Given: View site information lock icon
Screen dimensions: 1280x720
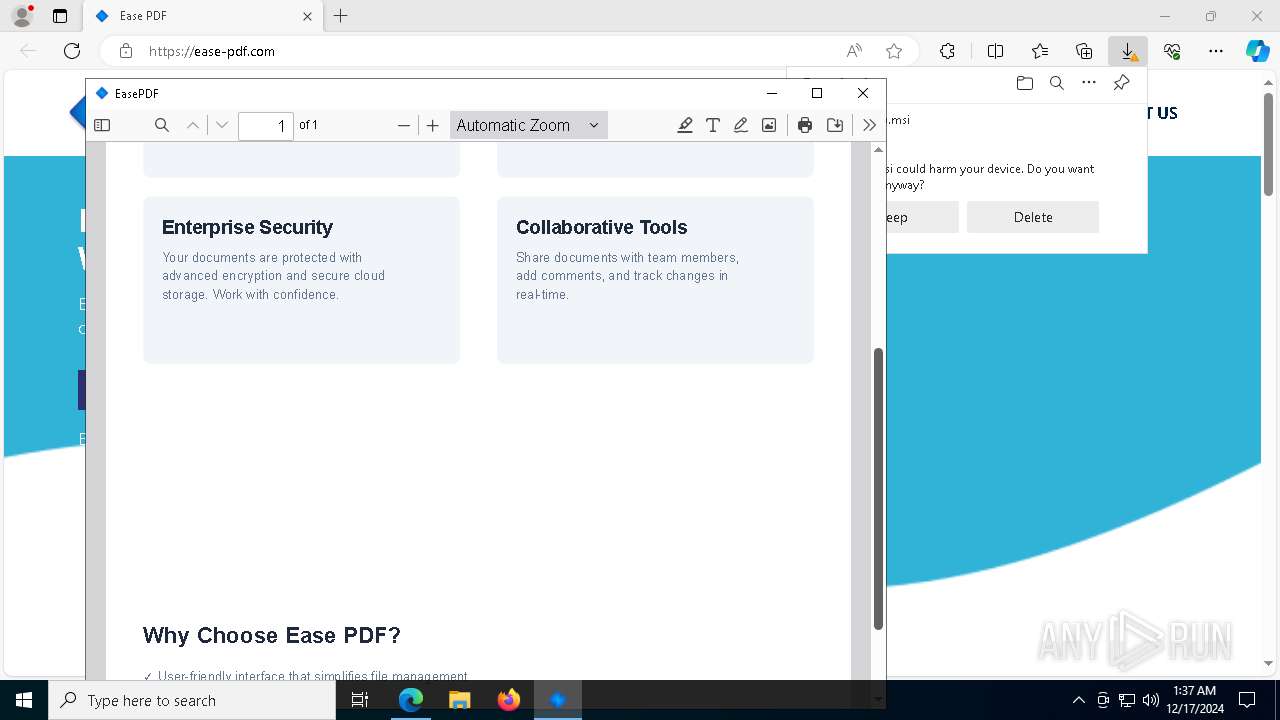Looking at the screenshot, I should [x=126, y=51].
